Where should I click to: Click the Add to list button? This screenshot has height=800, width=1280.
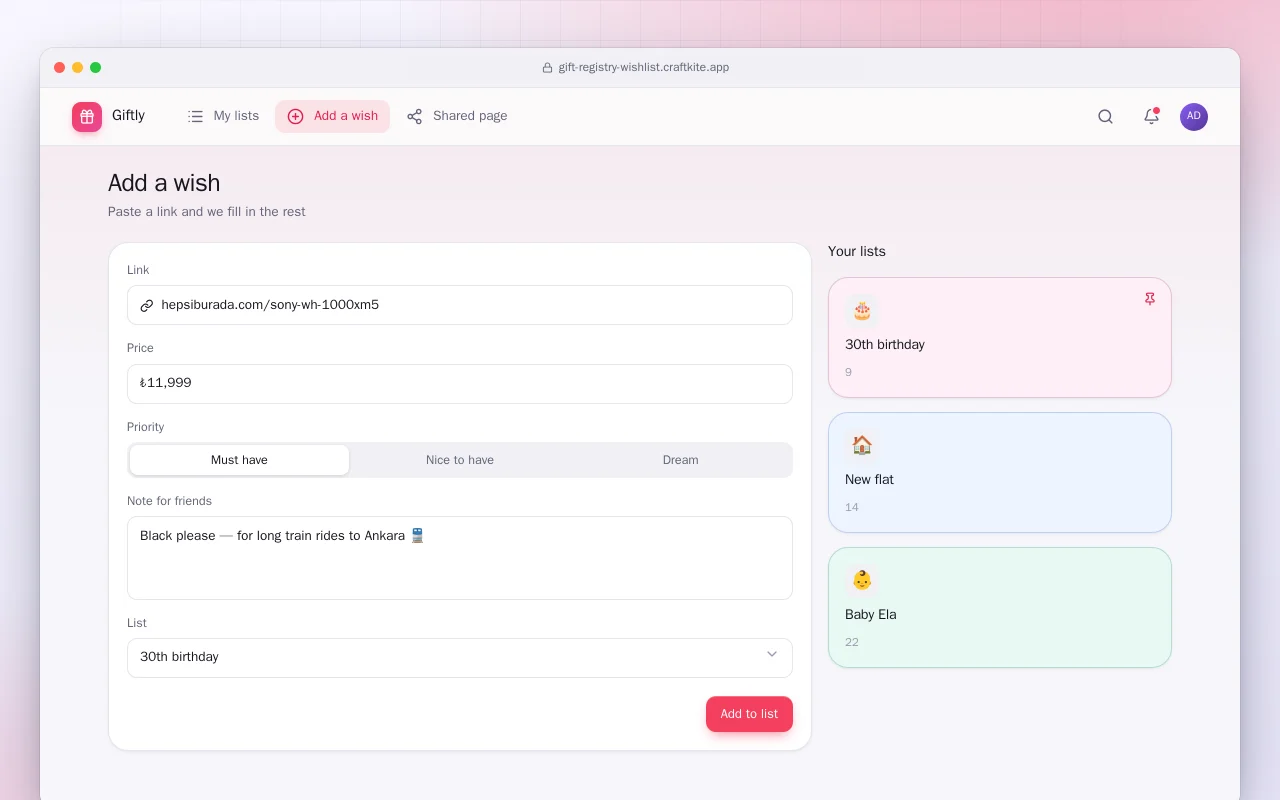click(x=749, y=714)
